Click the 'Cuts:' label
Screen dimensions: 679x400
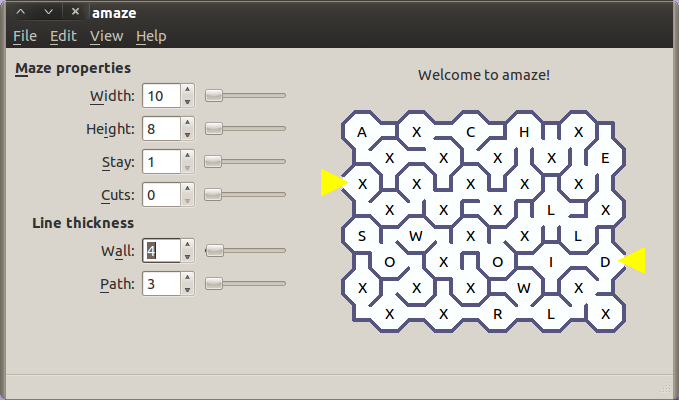pyautogui.click(x=118, y=195)
